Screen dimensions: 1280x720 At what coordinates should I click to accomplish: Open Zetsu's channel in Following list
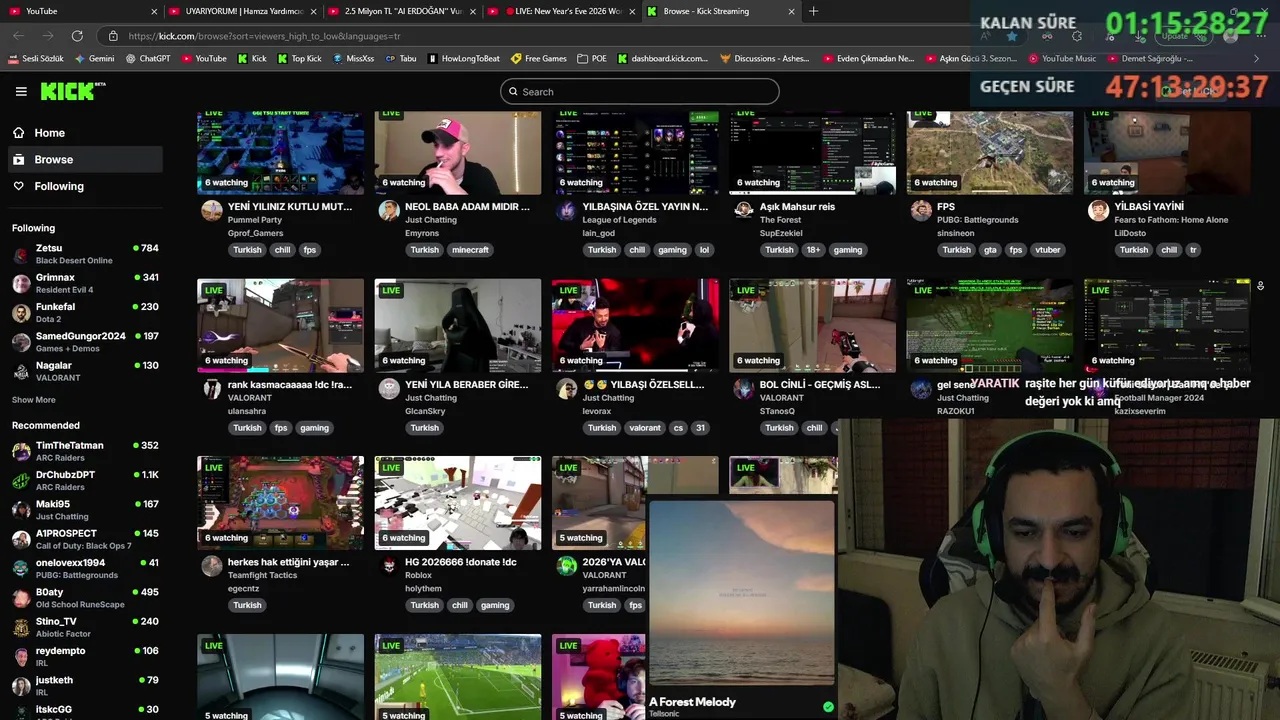pyautogui.click(x=85, y=254)
